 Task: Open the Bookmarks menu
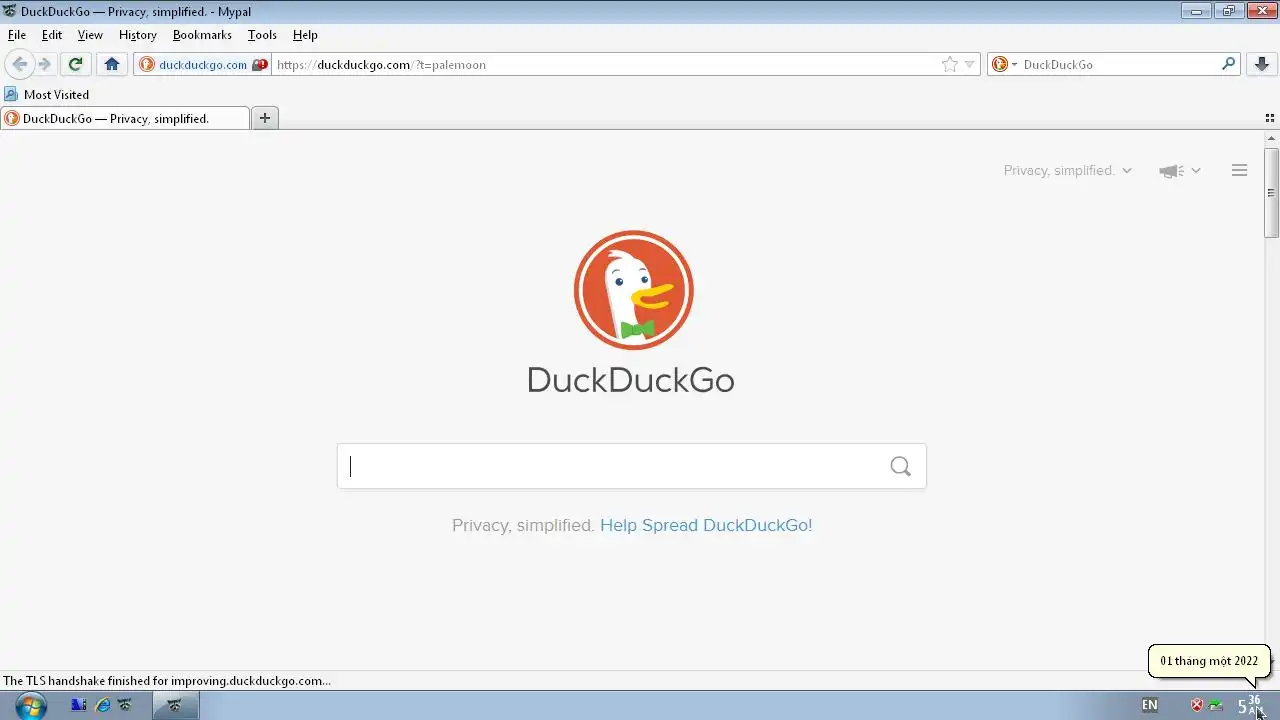202,34
